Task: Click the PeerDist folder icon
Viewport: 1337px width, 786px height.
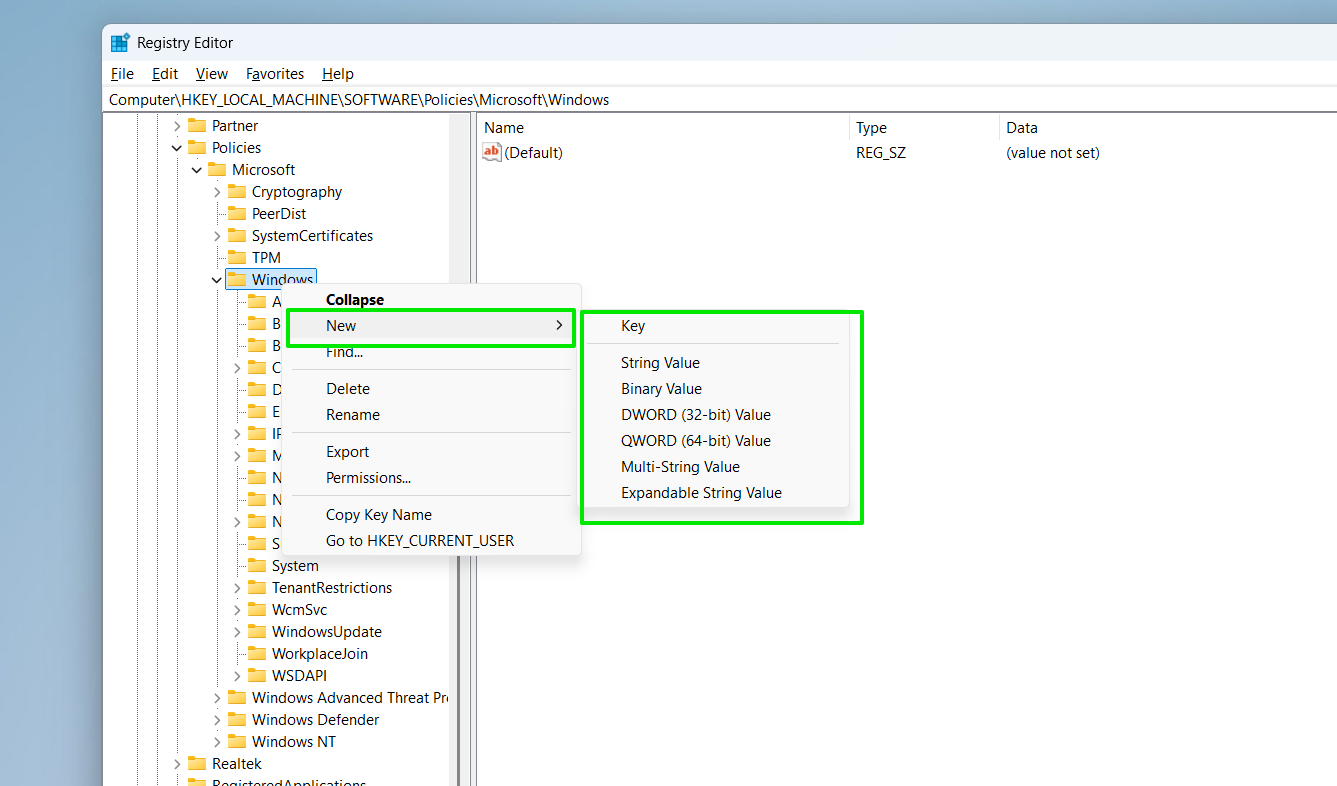Action: [x=237, y=214]
